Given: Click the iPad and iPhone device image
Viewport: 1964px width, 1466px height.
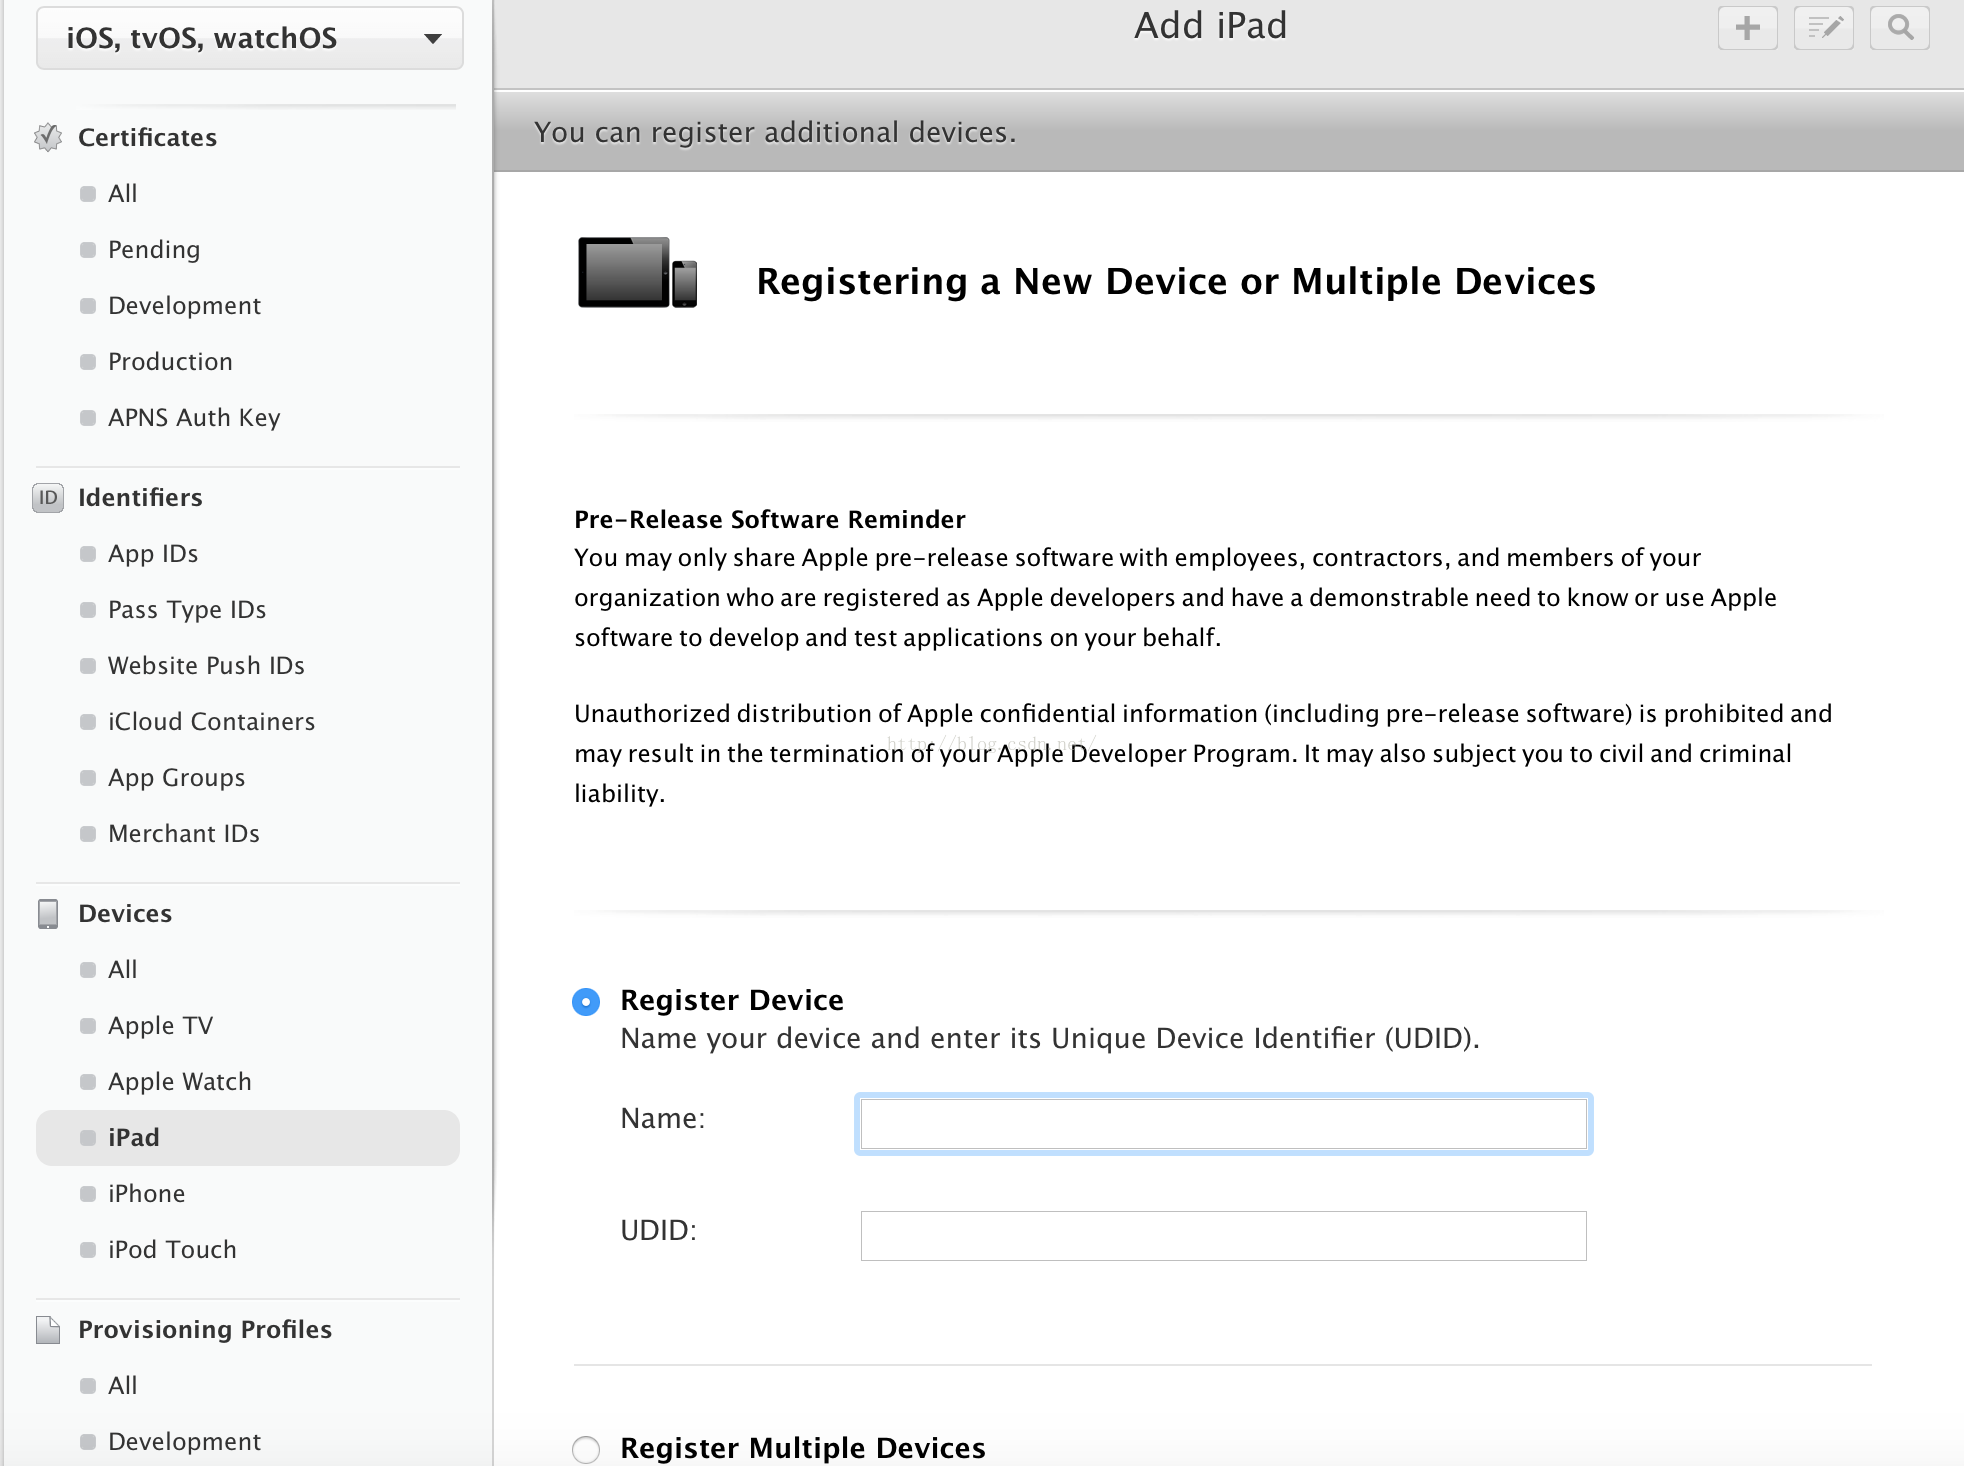Looking at the screenshot, I should [x=638, y=272].
